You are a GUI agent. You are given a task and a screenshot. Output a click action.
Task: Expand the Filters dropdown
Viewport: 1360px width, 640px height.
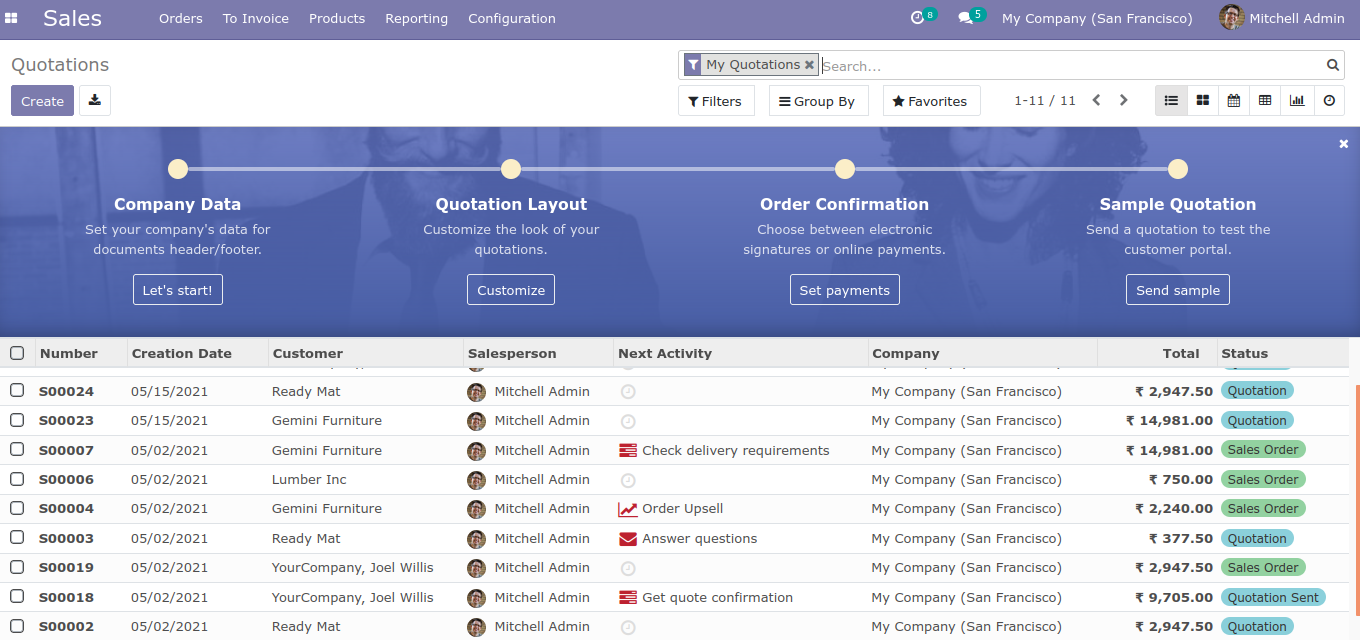[715, 101]
